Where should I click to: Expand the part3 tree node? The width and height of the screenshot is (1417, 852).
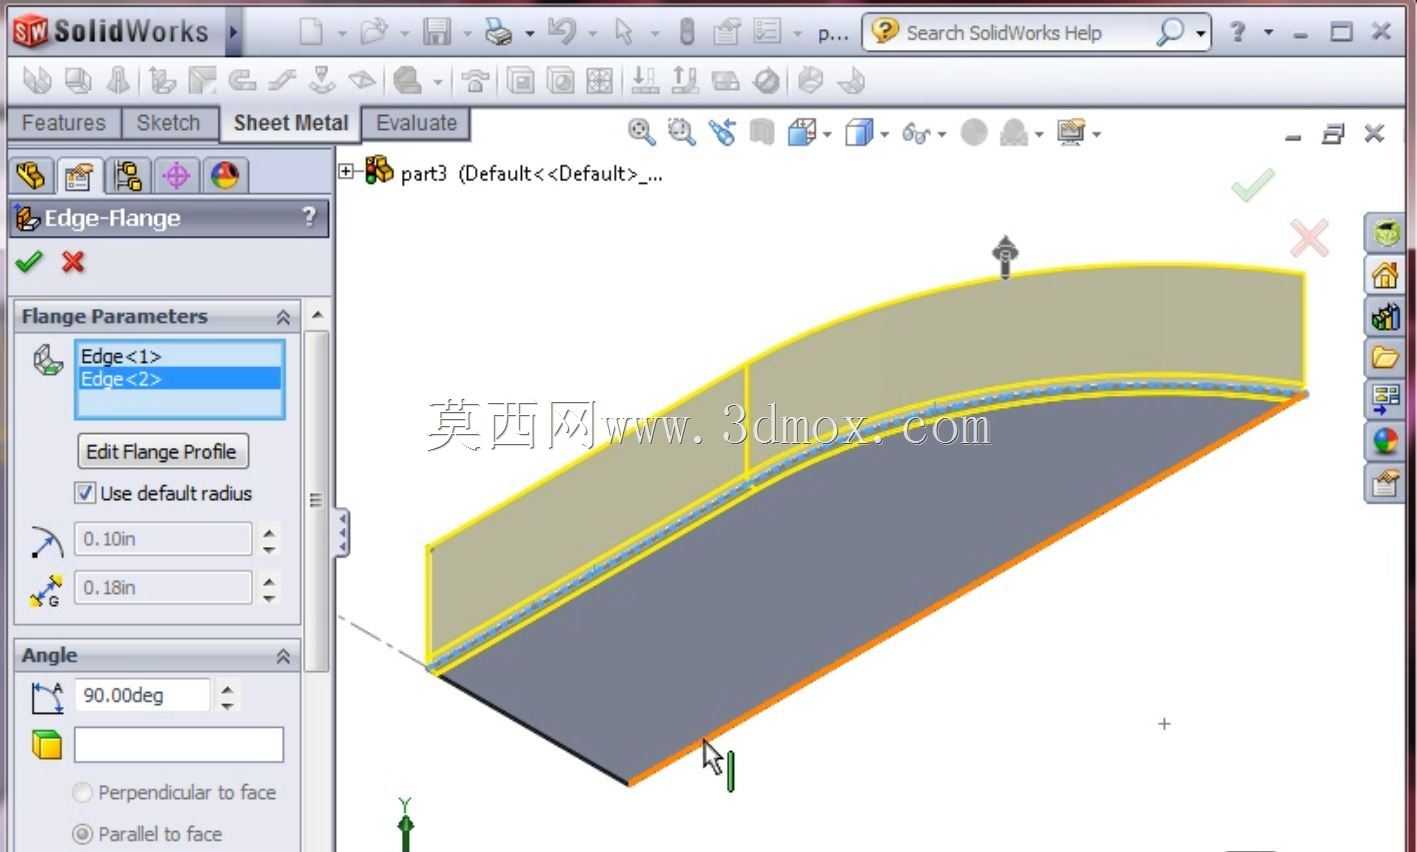(x=347, y=171)
